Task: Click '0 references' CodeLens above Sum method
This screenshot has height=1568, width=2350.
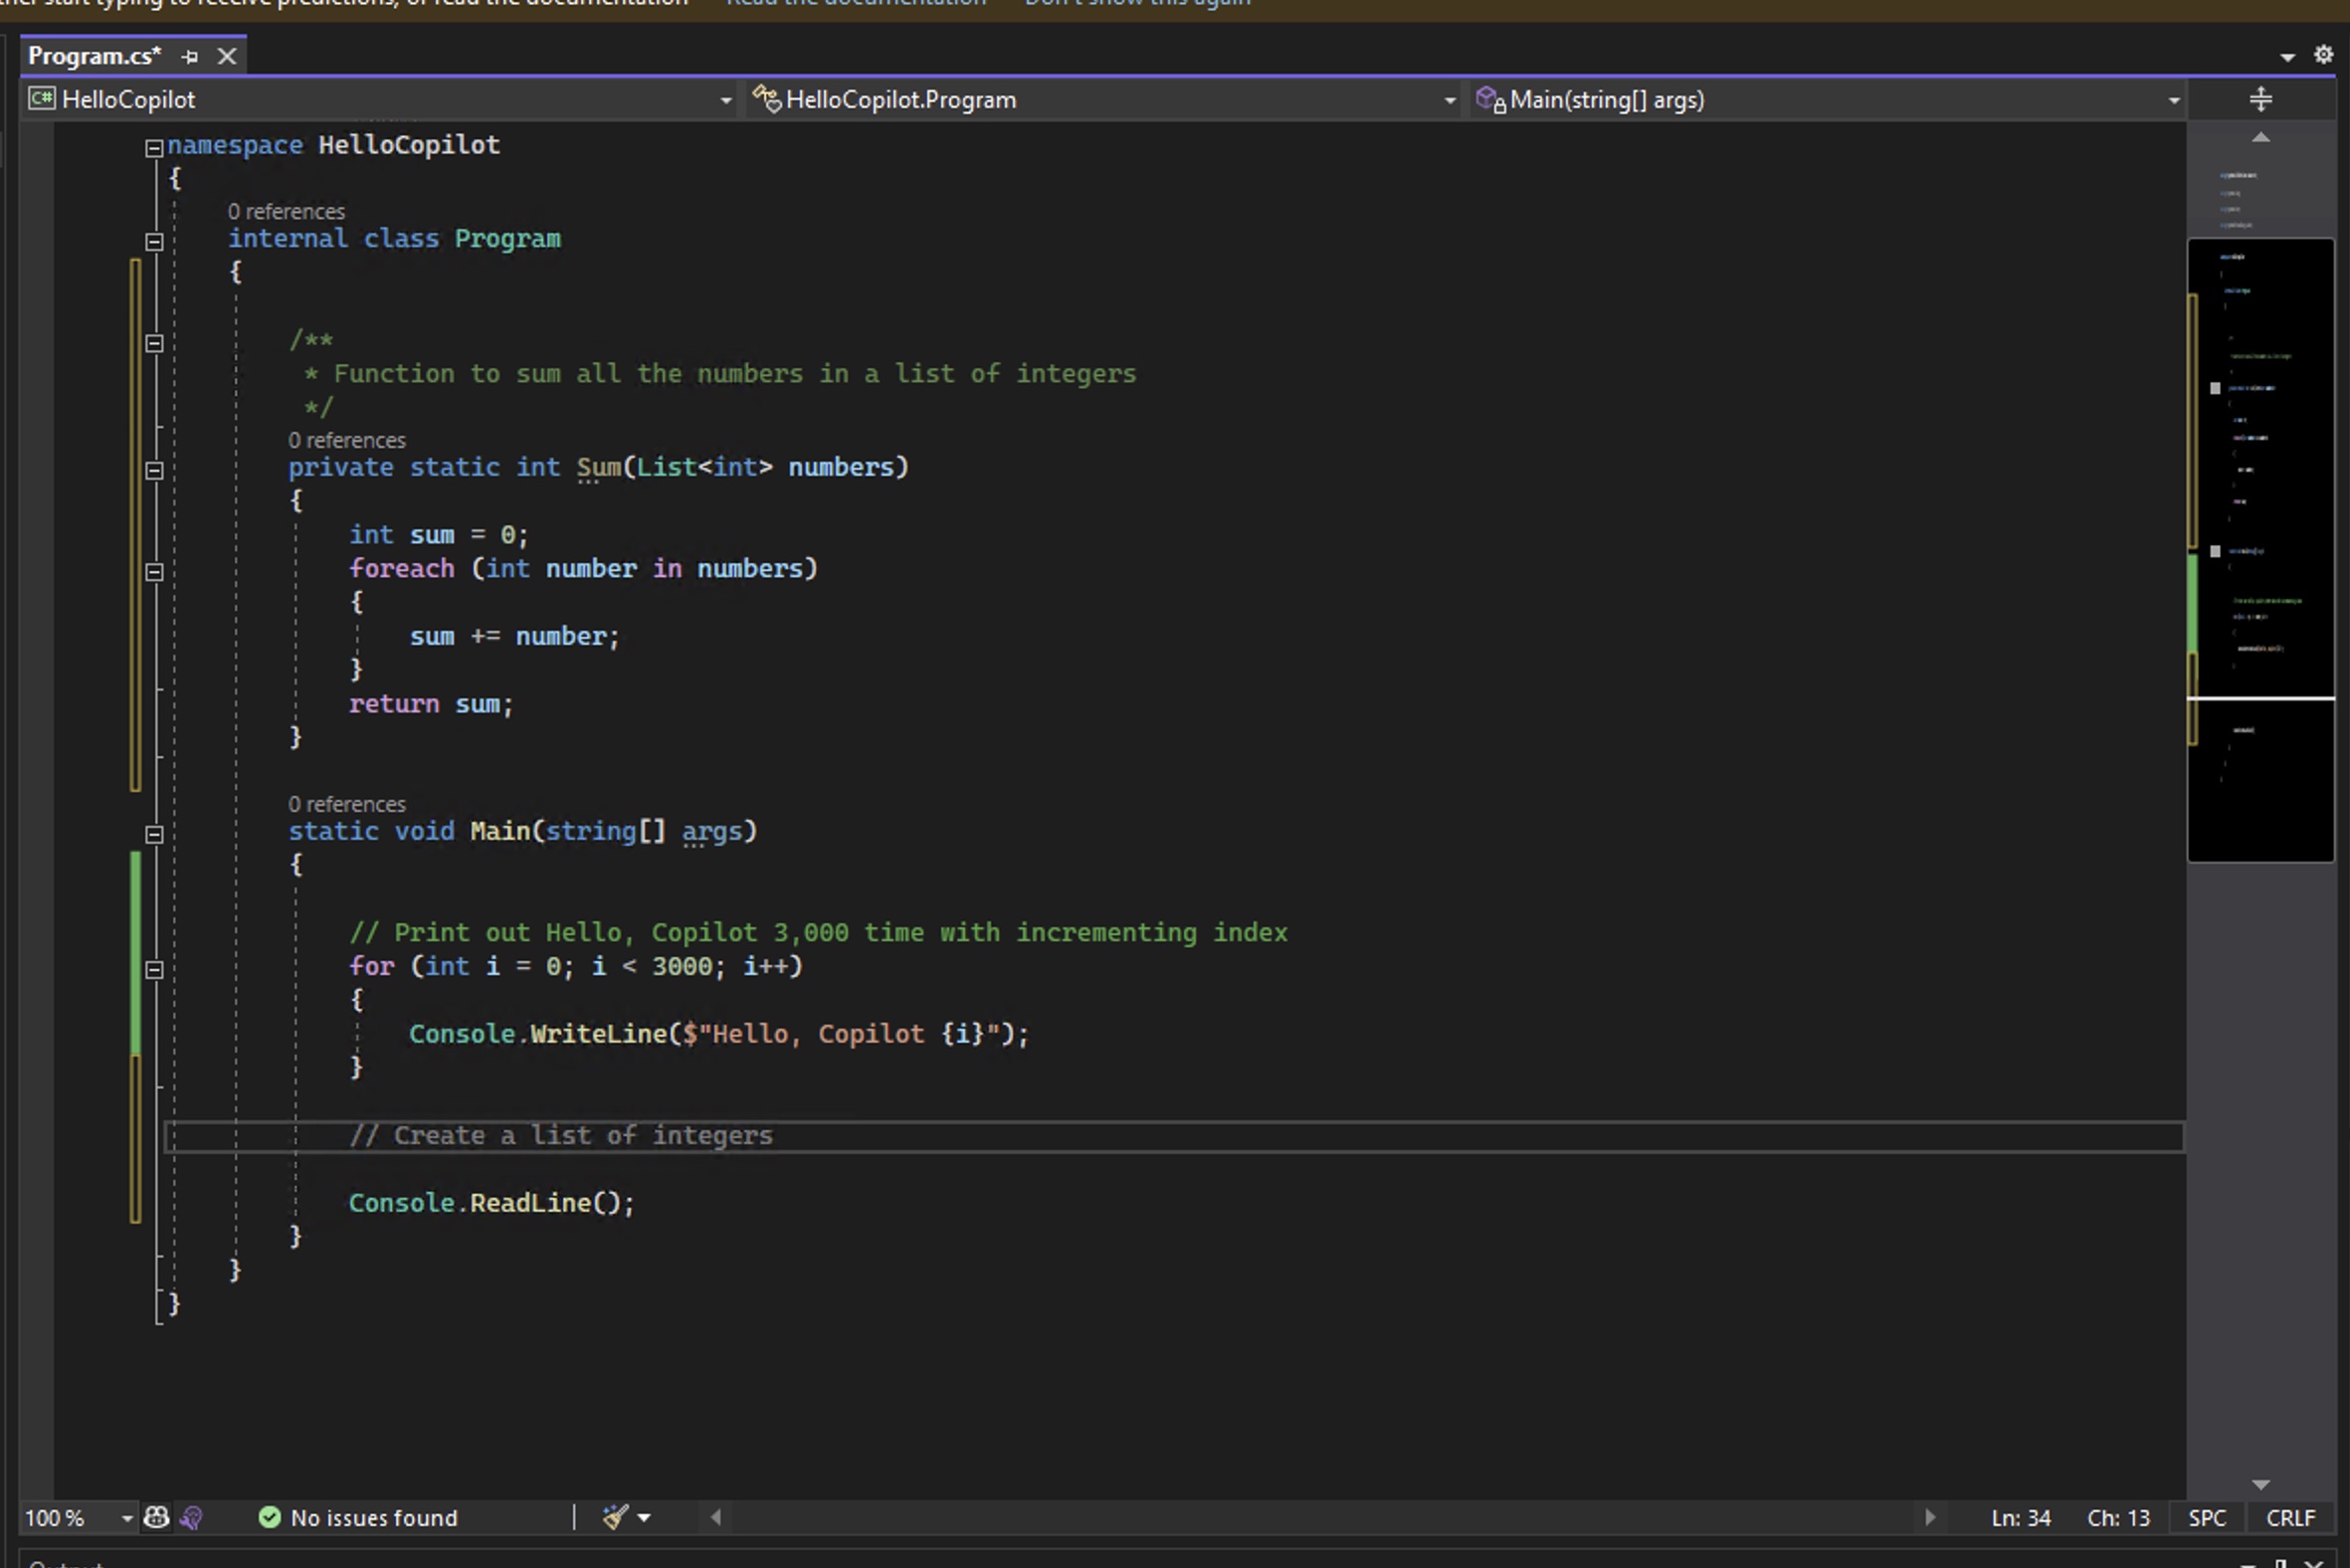Action: pyautogui.click(x=347, y=440)
